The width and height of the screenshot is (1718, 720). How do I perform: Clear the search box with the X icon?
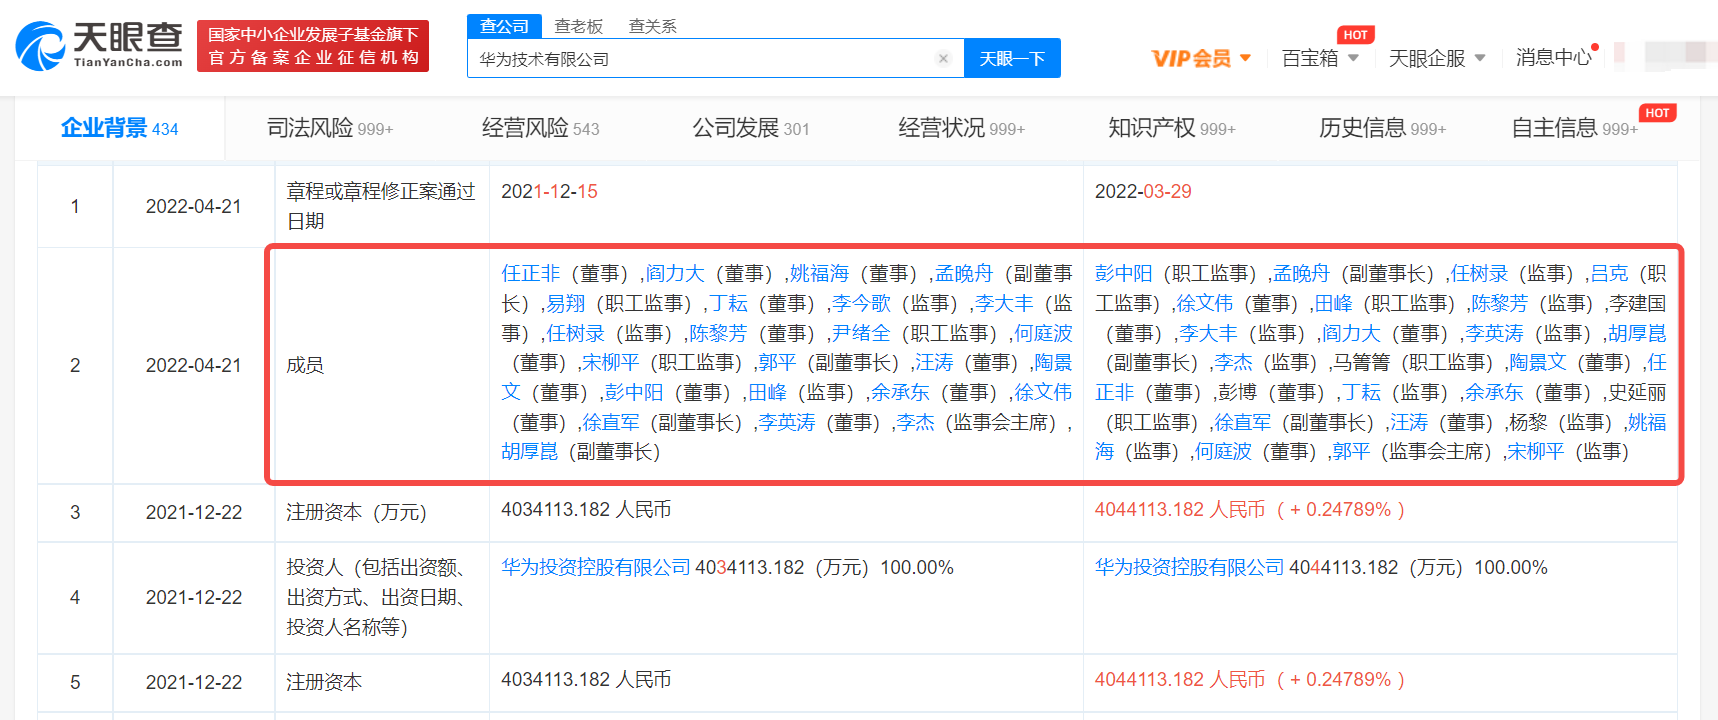[x=942, y=58]
